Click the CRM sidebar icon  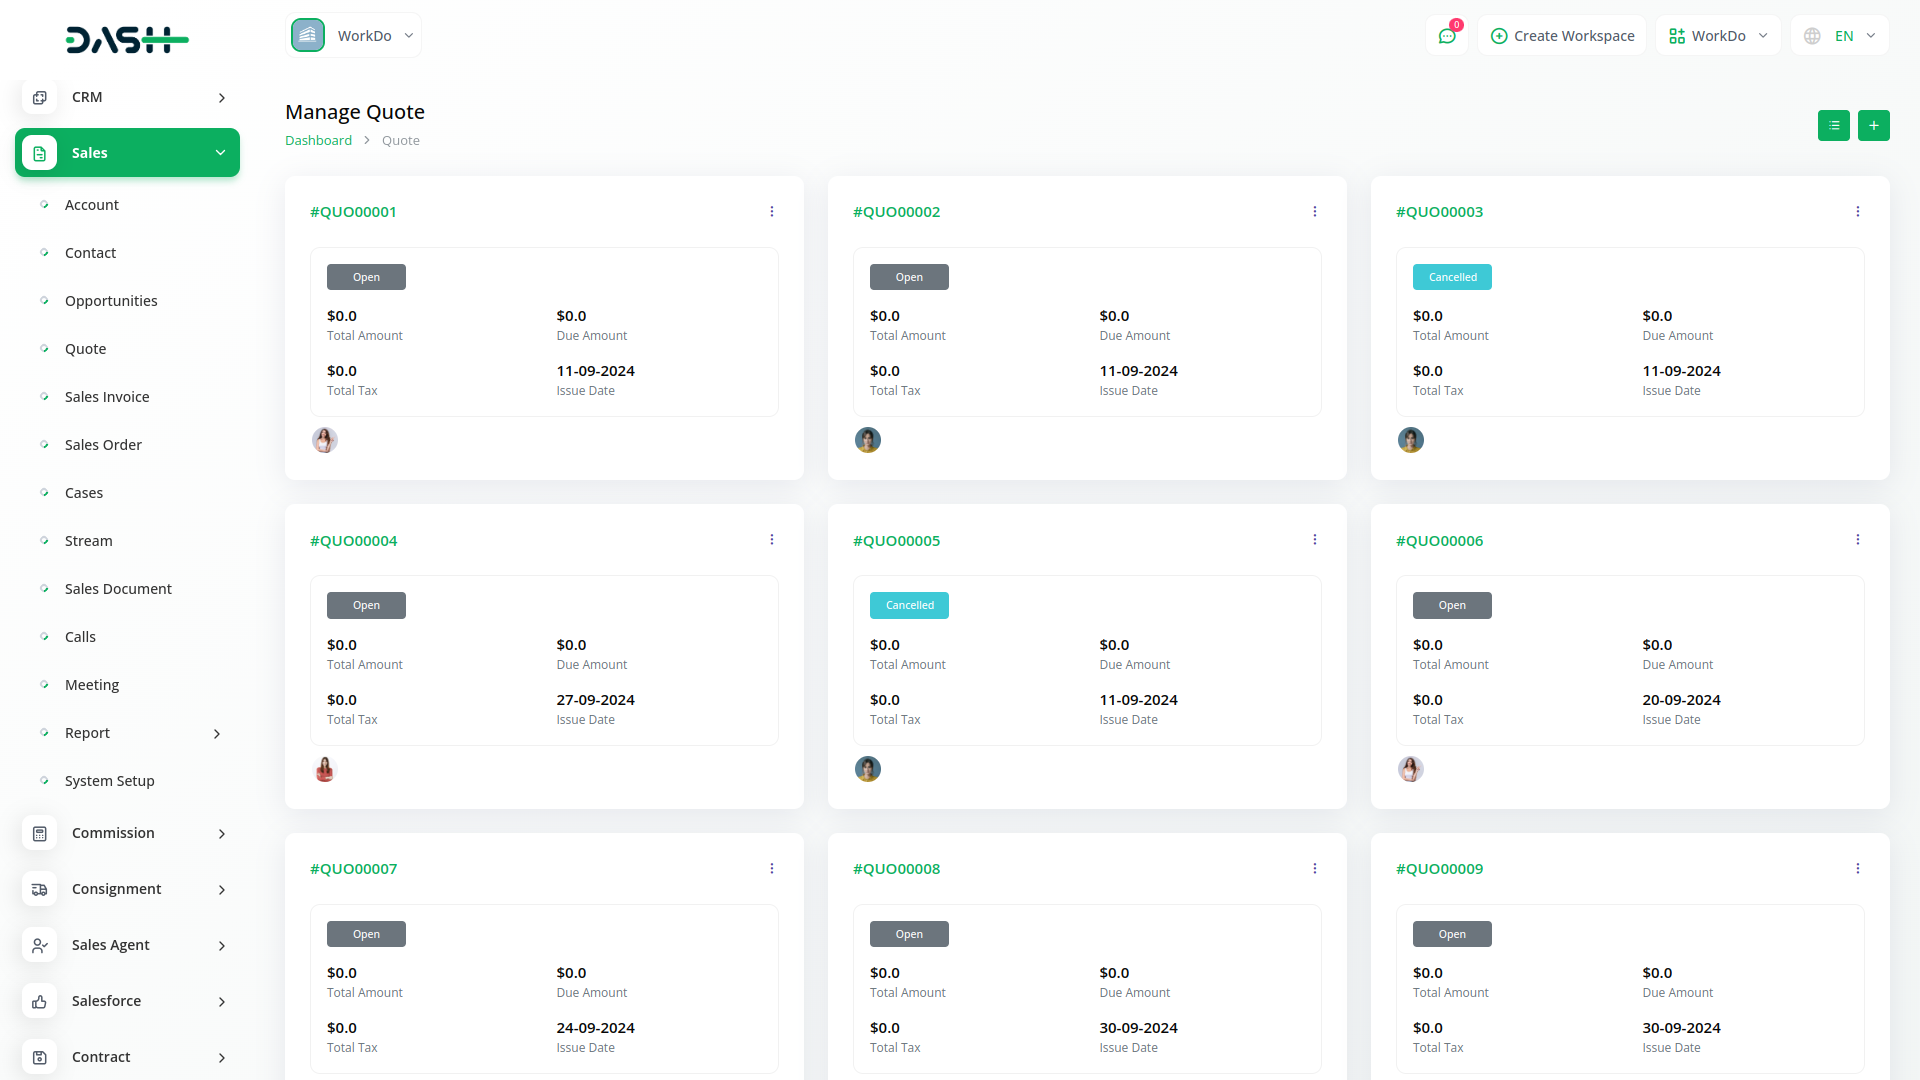[x=39, y=97]
